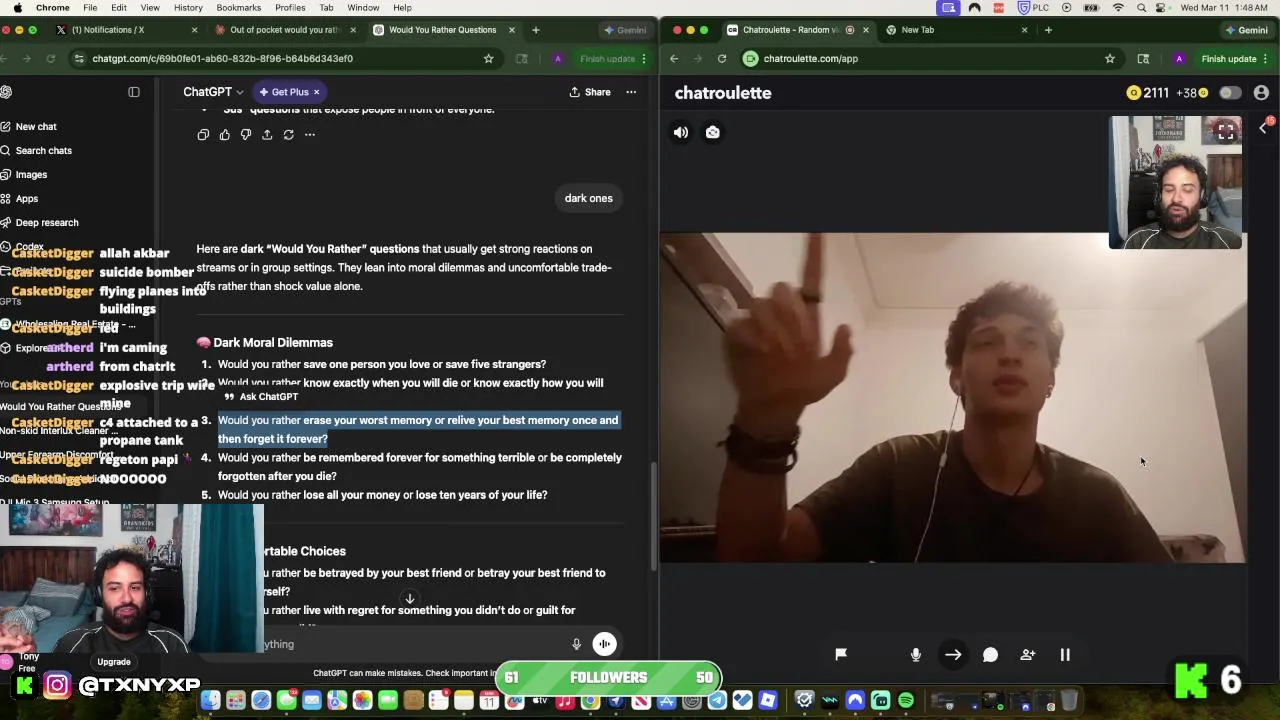Click the 2111 coin balance
Screen dimensions: 1280x720
coord(1148,93)
